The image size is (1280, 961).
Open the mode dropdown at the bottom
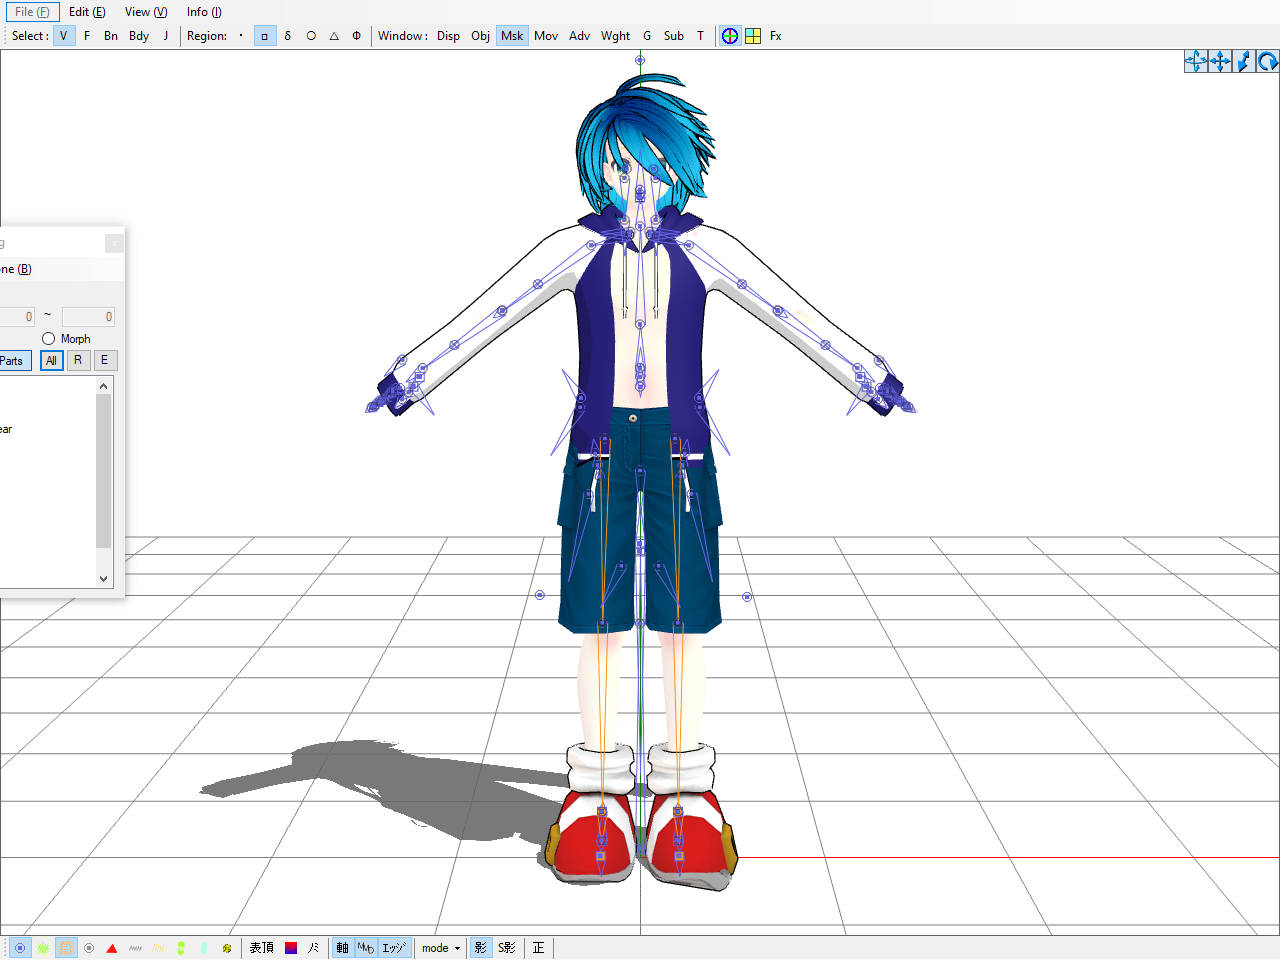point(439,947)
